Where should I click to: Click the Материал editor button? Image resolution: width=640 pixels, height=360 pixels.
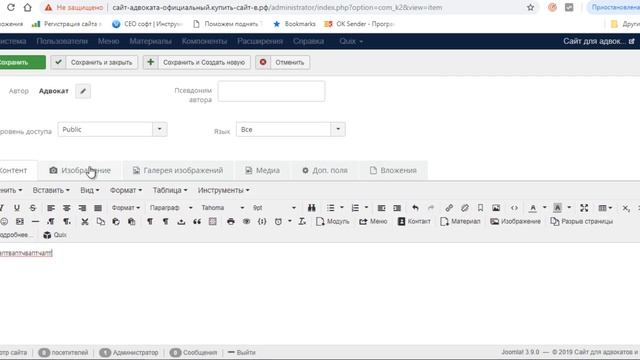[x=460, y=221]
